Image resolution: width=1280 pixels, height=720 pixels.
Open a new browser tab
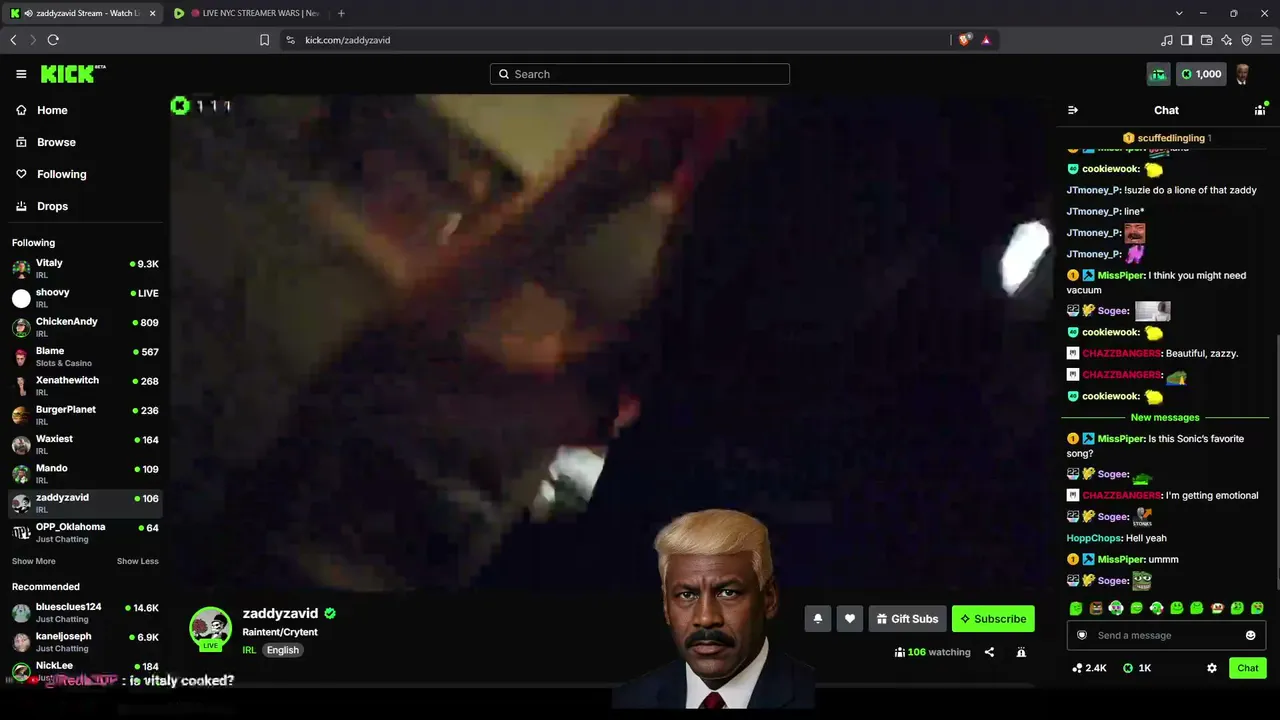pos(341,13)
